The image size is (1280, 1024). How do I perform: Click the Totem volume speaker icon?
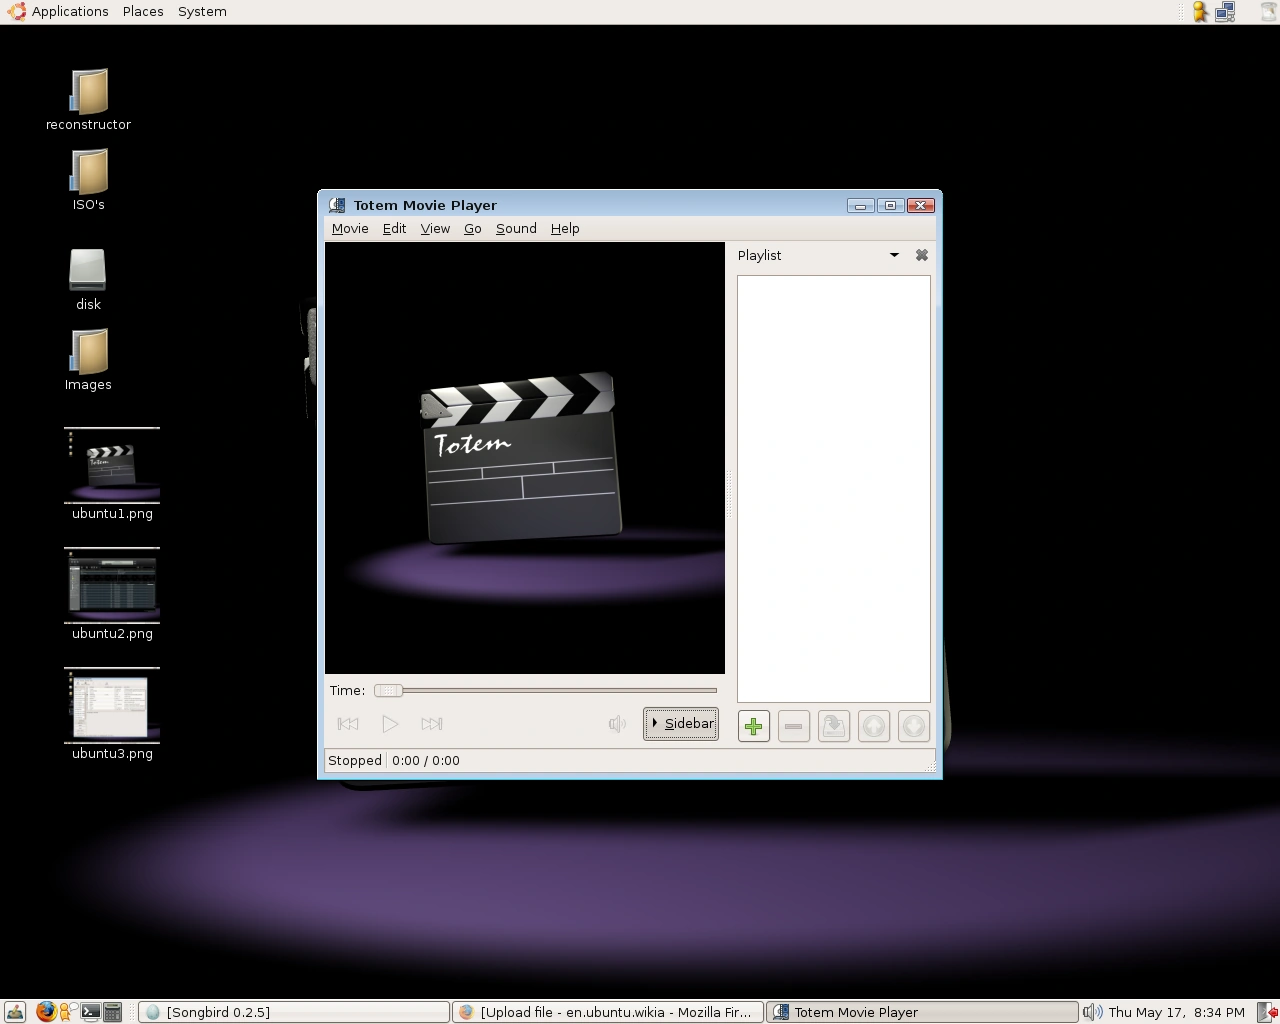tap(617, 724)
